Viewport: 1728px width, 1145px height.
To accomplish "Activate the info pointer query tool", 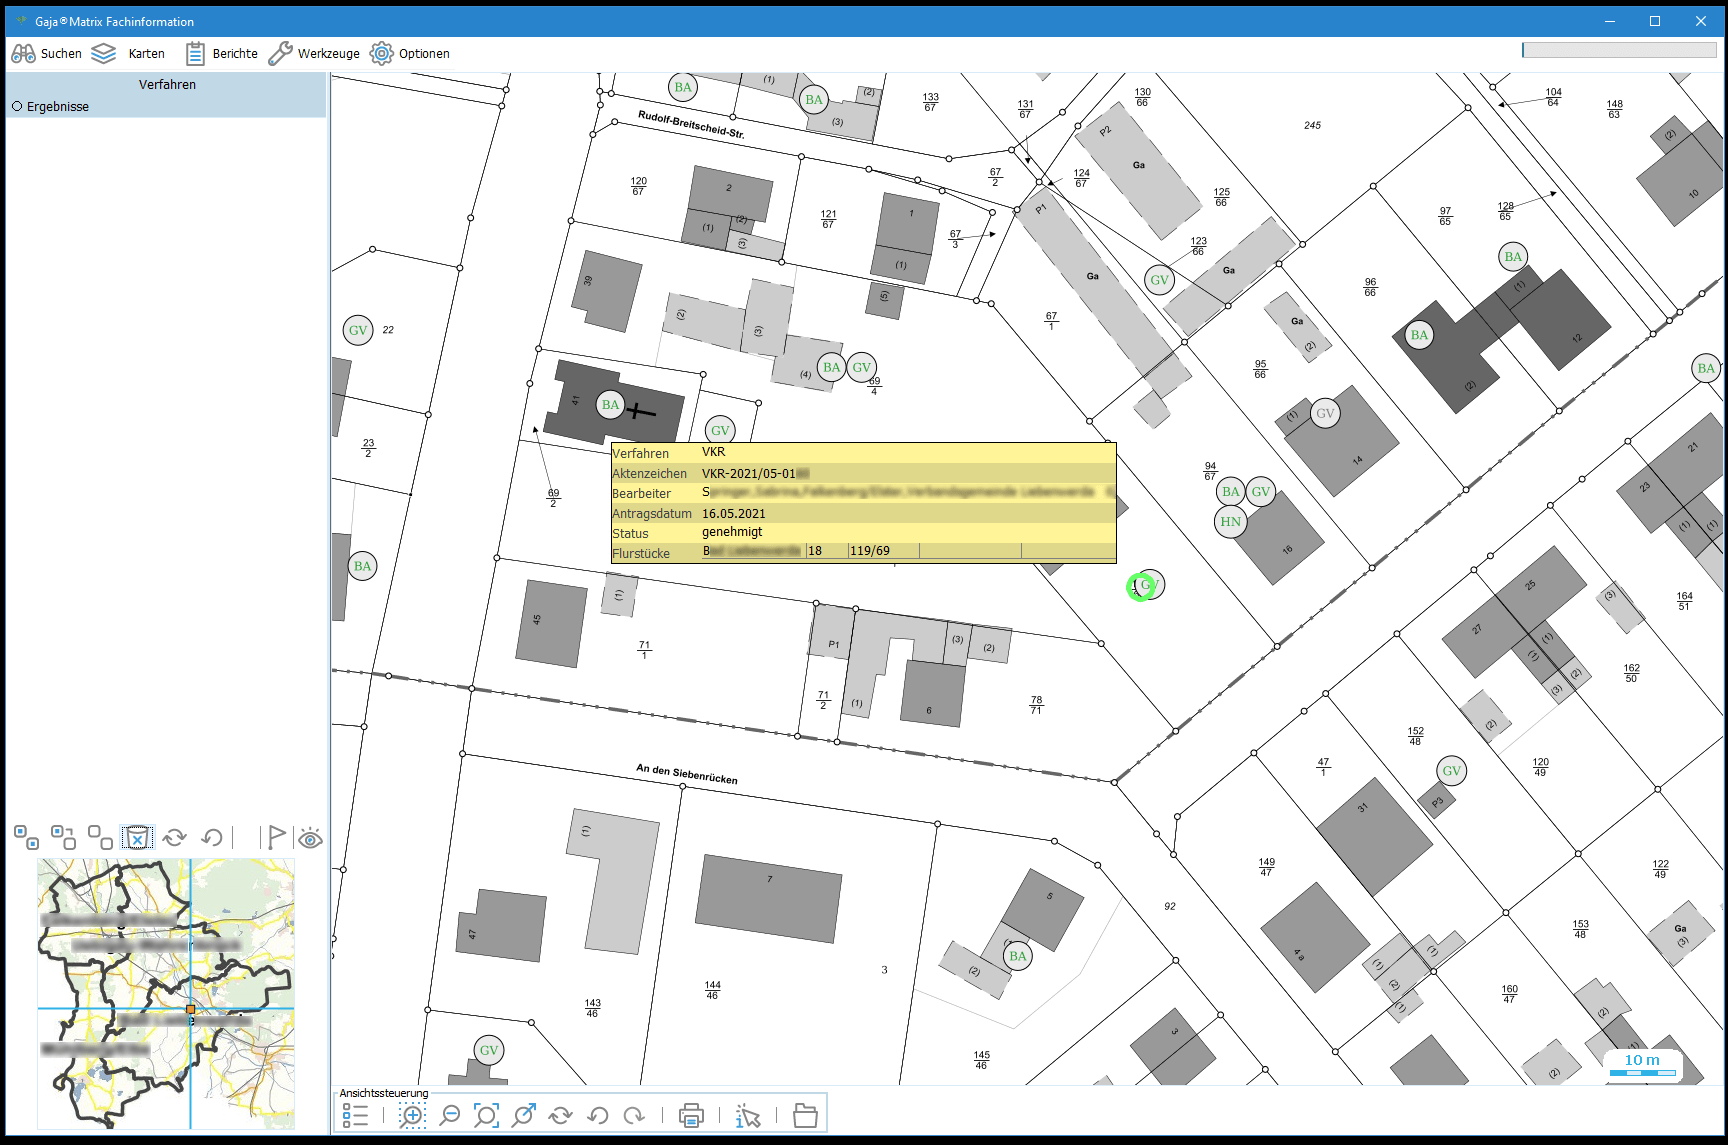I will click(748, 1115).
